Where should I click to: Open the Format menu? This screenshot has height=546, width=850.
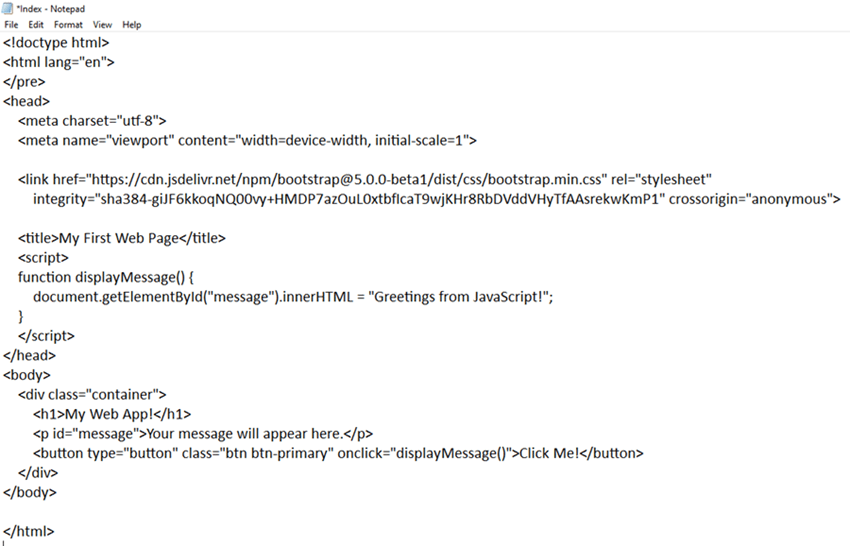pyautogui.click(x=68, y=24)
